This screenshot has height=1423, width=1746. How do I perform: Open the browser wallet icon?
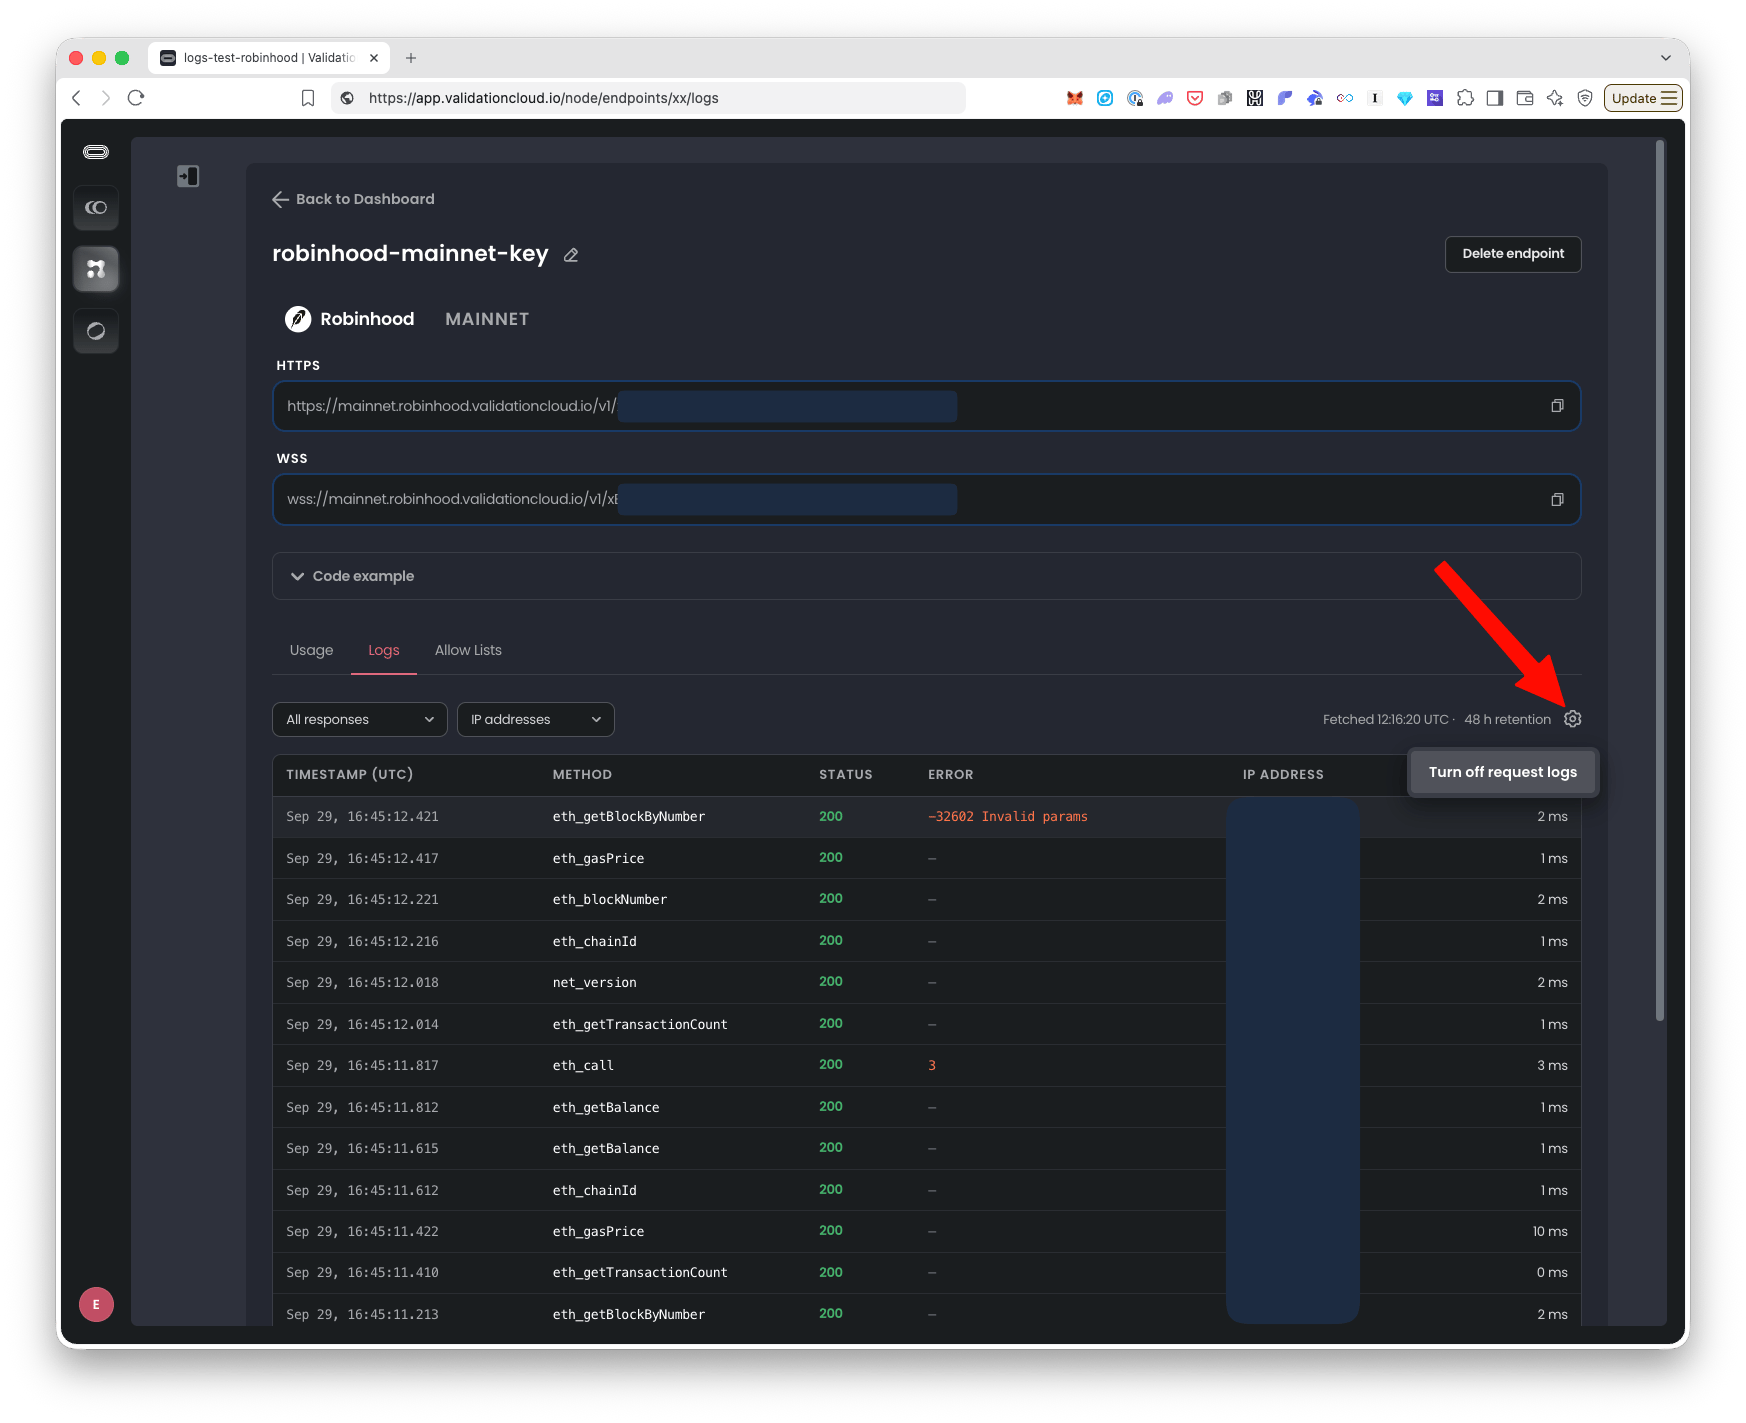pos(1525,98)
